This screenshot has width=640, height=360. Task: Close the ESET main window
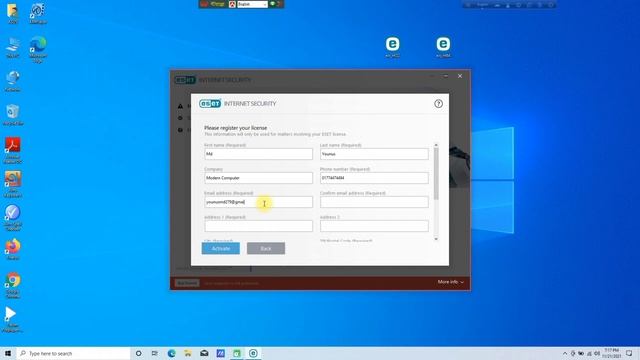(x=460, y=76)
